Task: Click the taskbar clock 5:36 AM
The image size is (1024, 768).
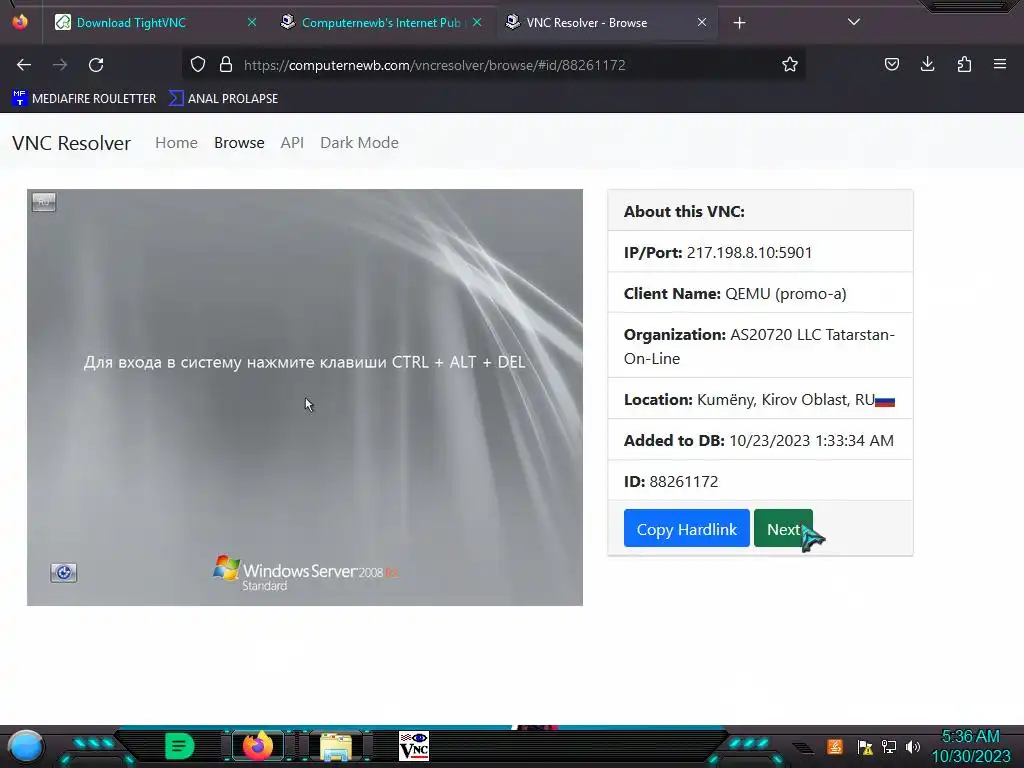Action: [970, 737]
